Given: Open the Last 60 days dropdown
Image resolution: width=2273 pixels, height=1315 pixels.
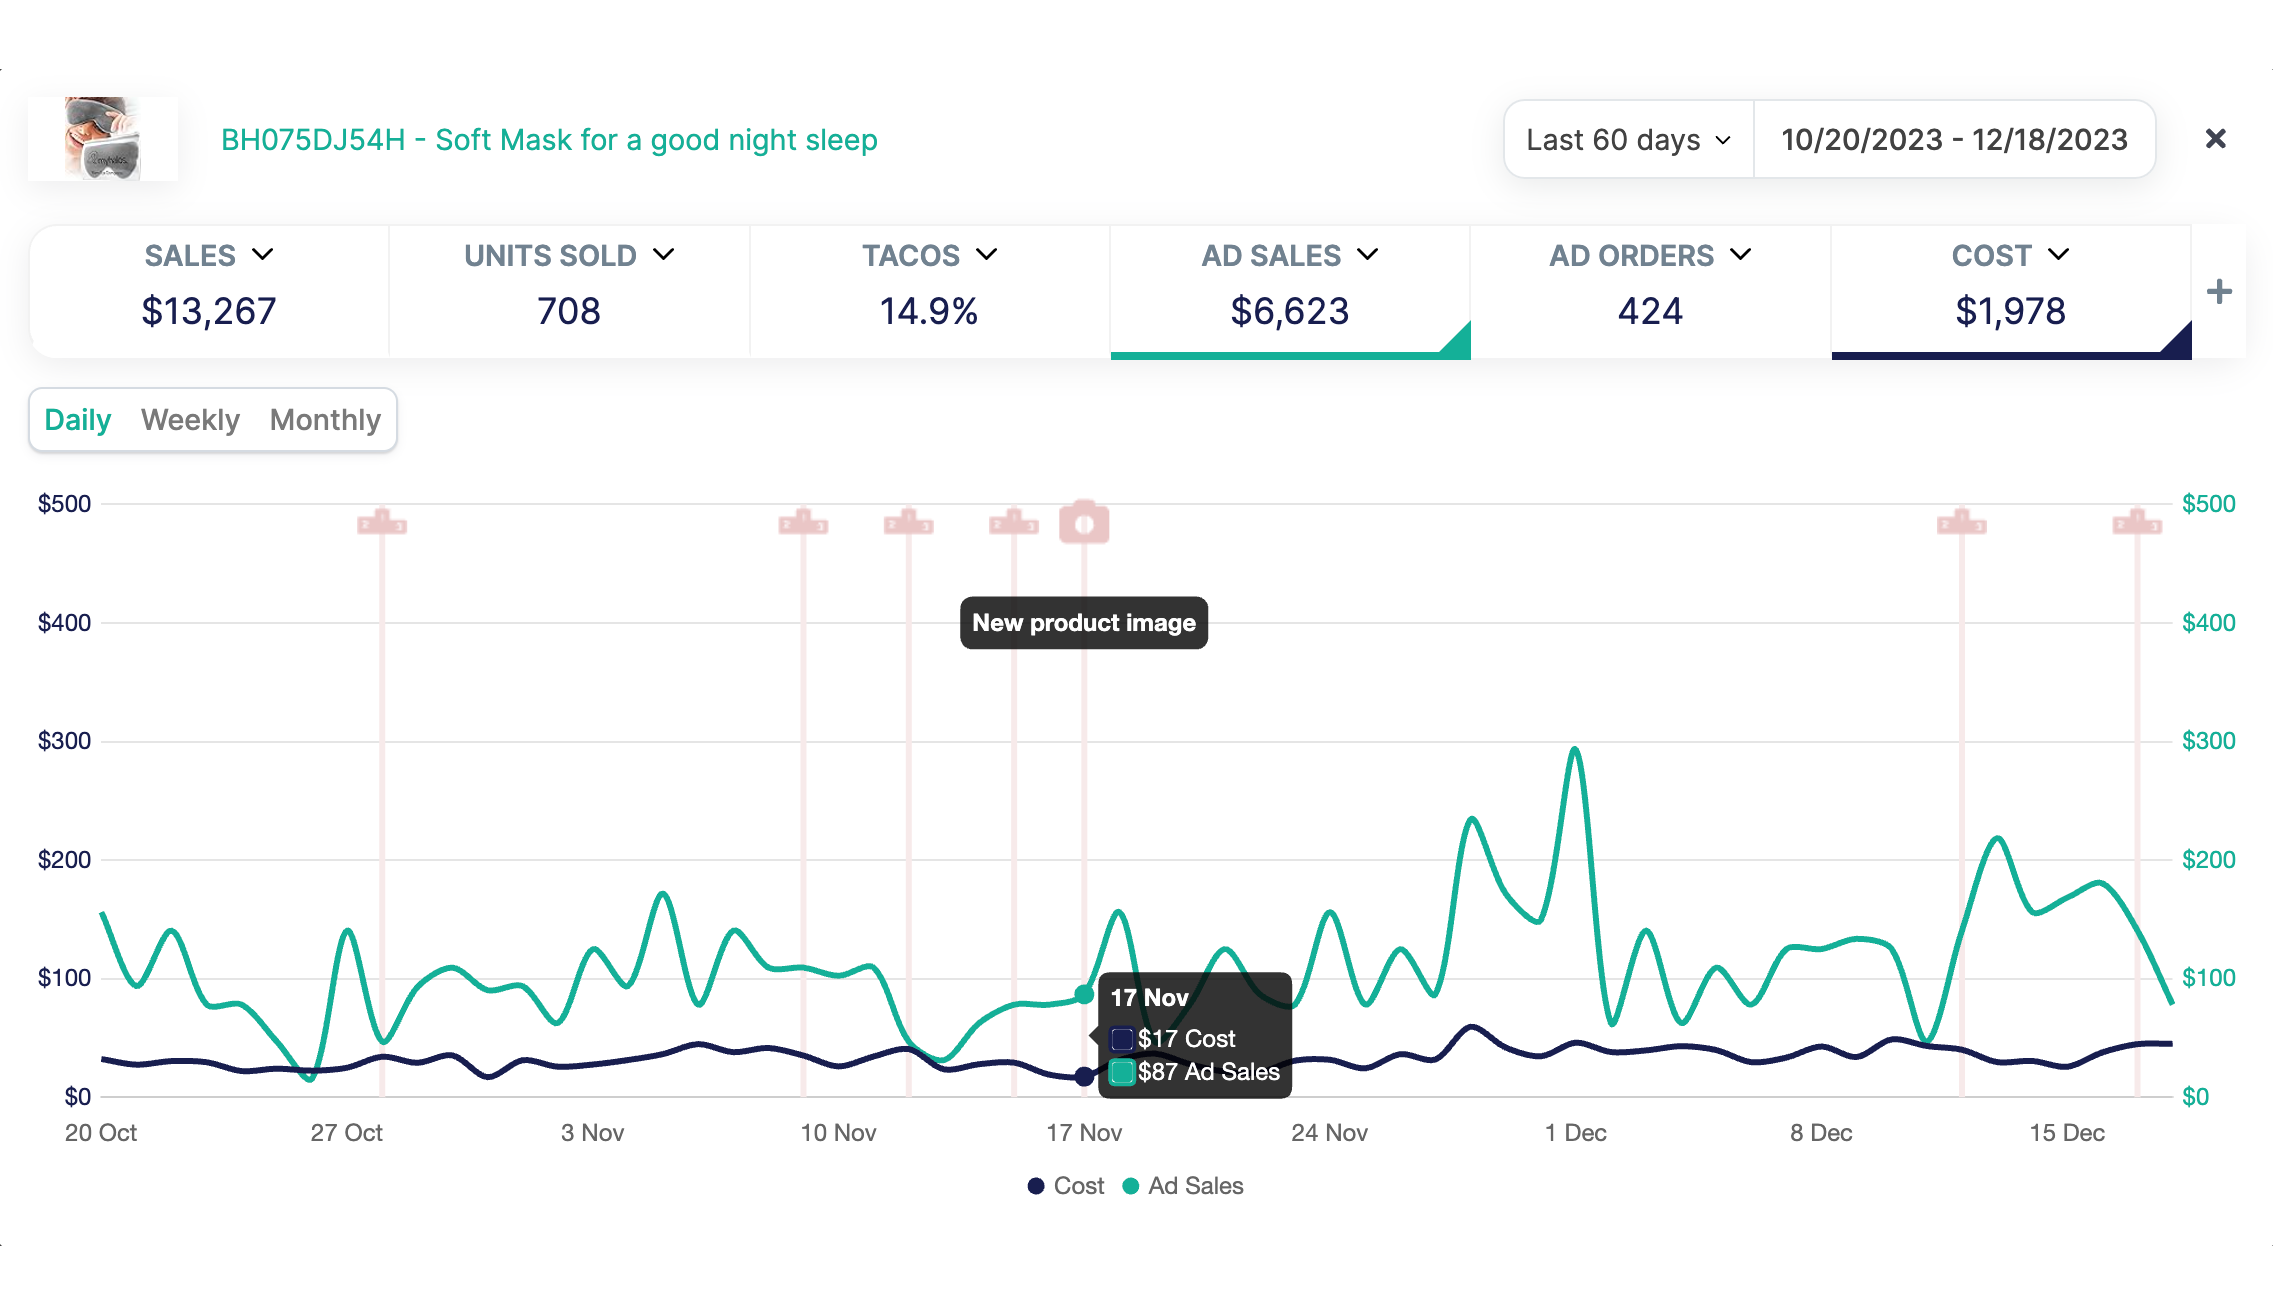Looking at the screenshot, I should click(1628, 140).
